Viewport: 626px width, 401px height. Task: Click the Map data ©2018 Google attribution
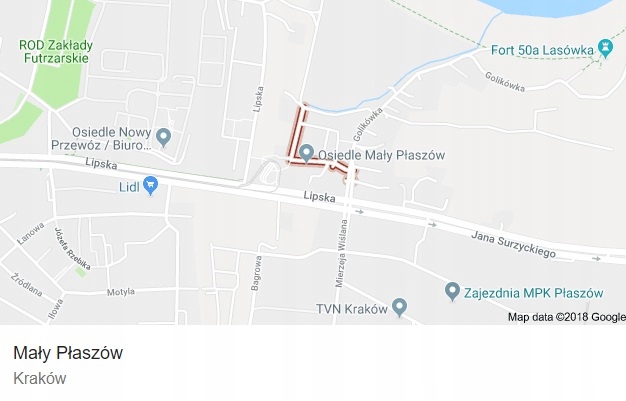[567, 317]
